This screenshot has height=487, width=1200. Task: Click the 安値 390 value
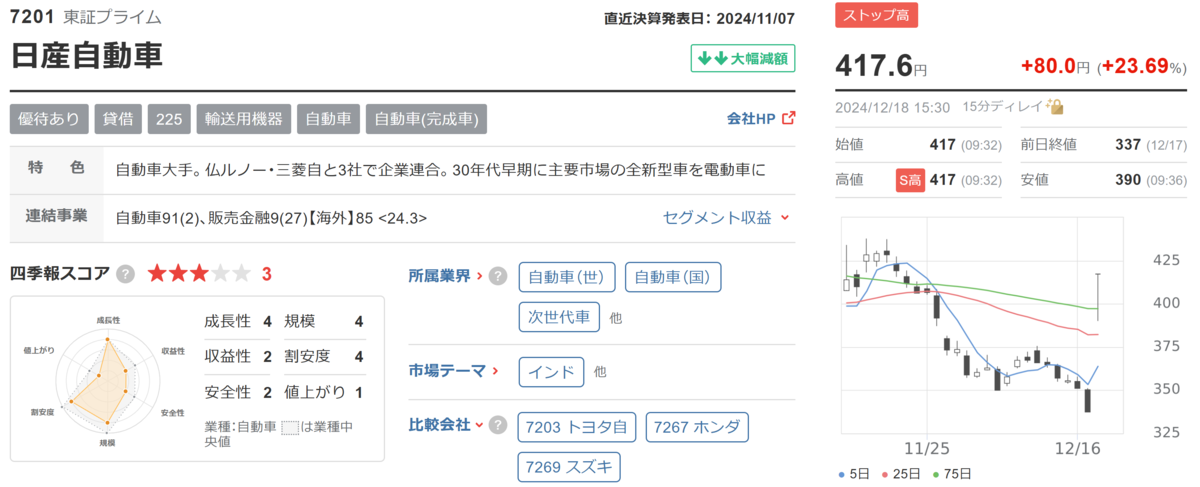pos(1128,180)
